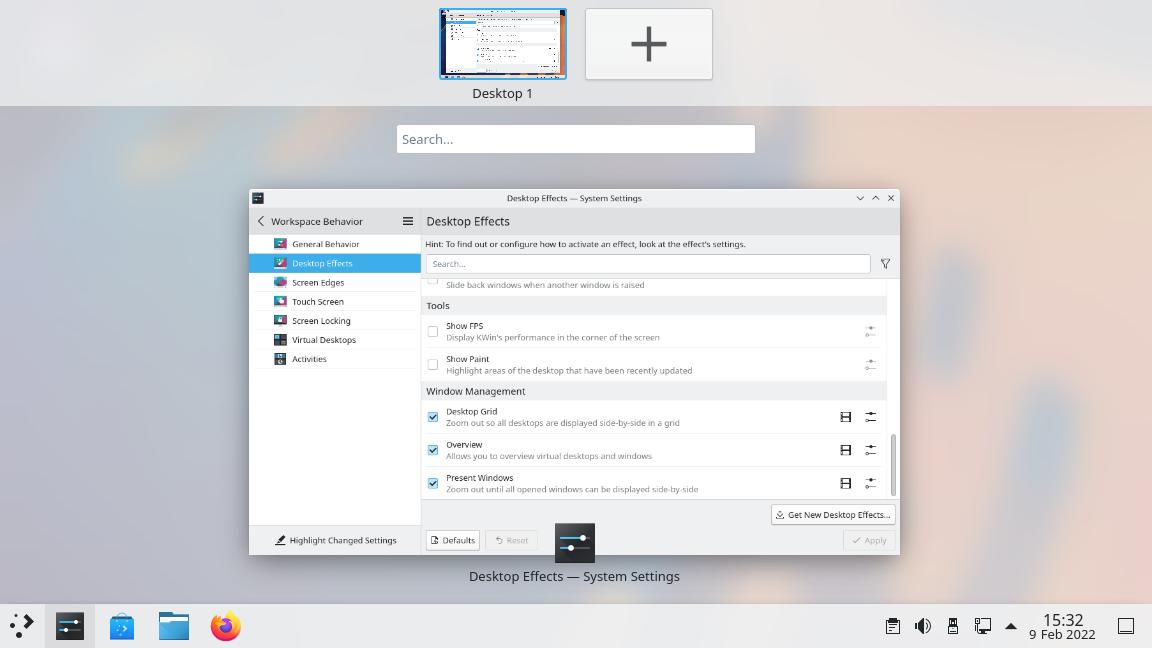Click the wired network tray icon
The width and height of the screenshot is (1152, 648).
pos(982,626)
